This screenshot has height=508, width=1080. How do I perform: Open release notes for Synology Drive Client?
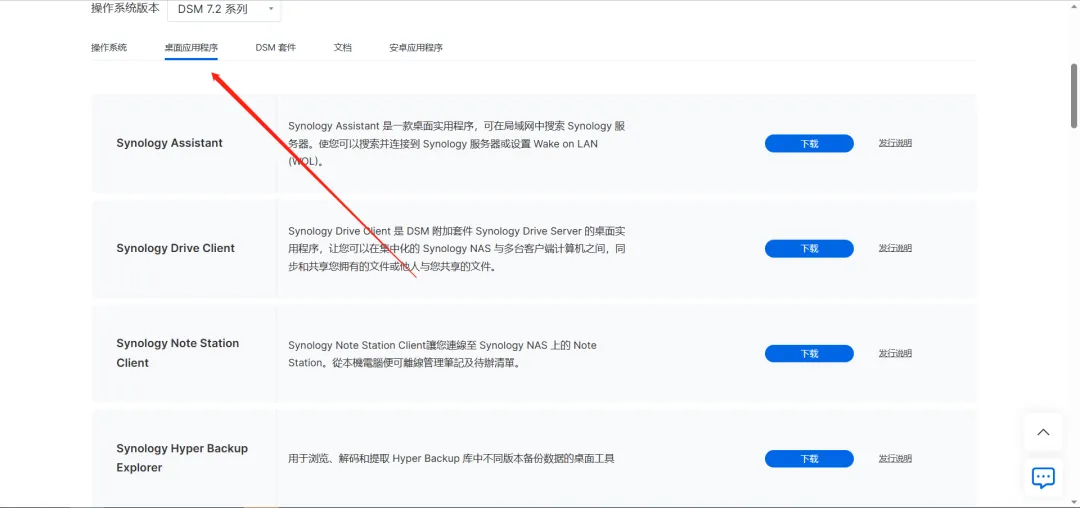(895, 248)
